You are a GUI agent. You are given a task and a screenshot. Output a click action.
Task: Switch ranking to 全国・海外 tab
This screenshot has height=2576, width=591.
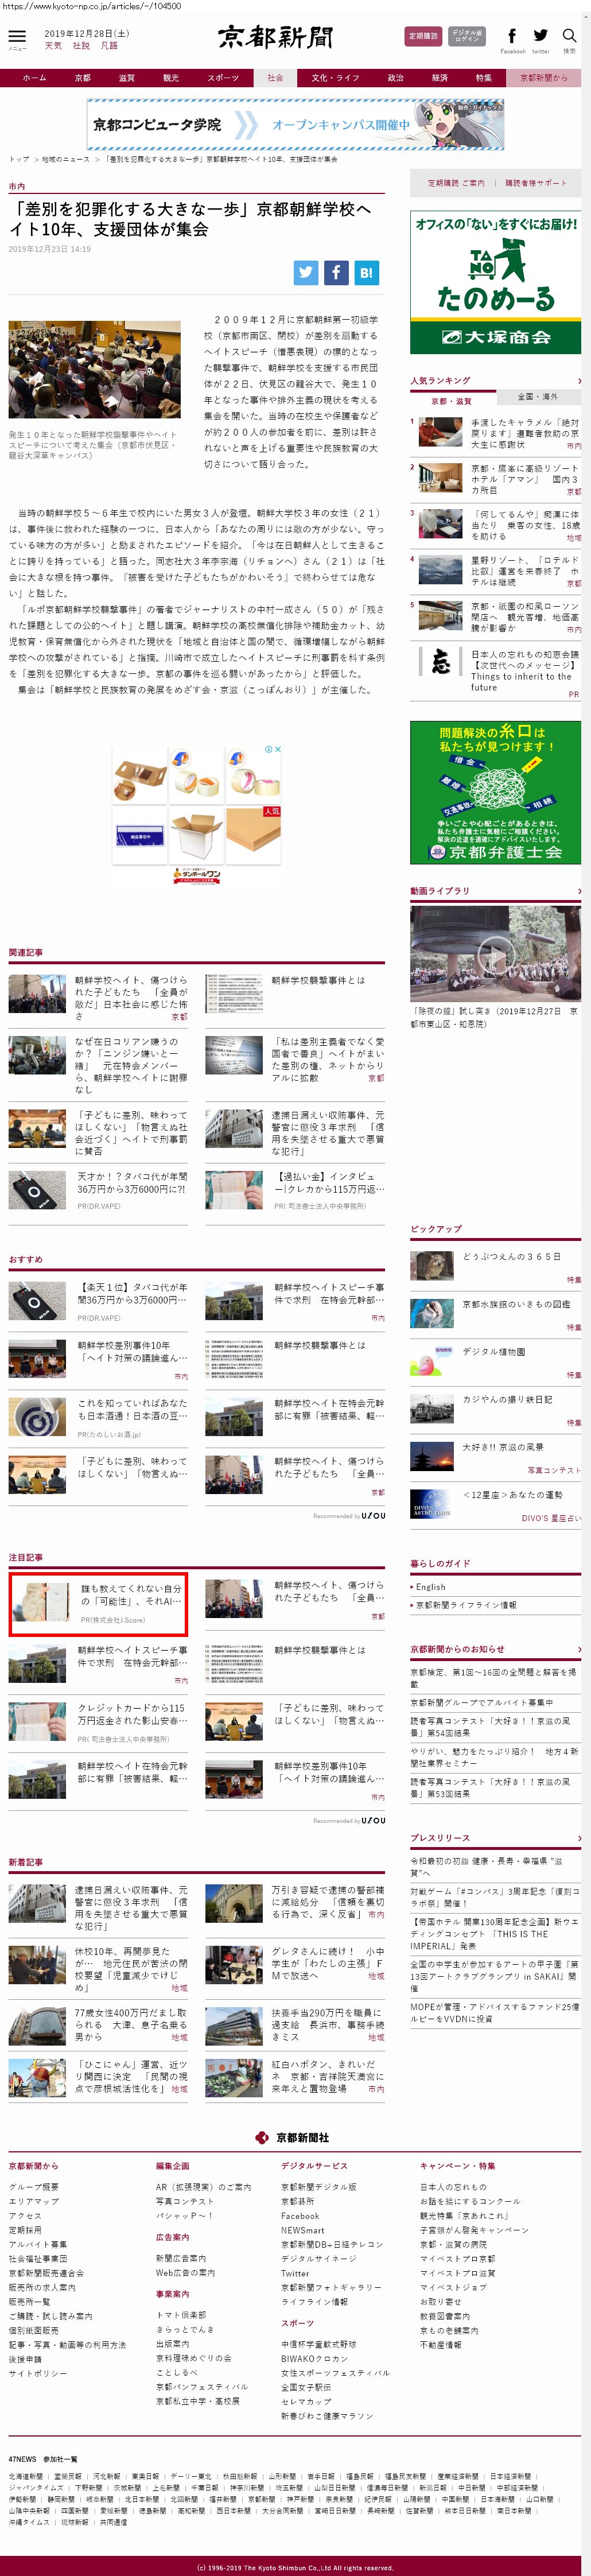pos(538,397)
